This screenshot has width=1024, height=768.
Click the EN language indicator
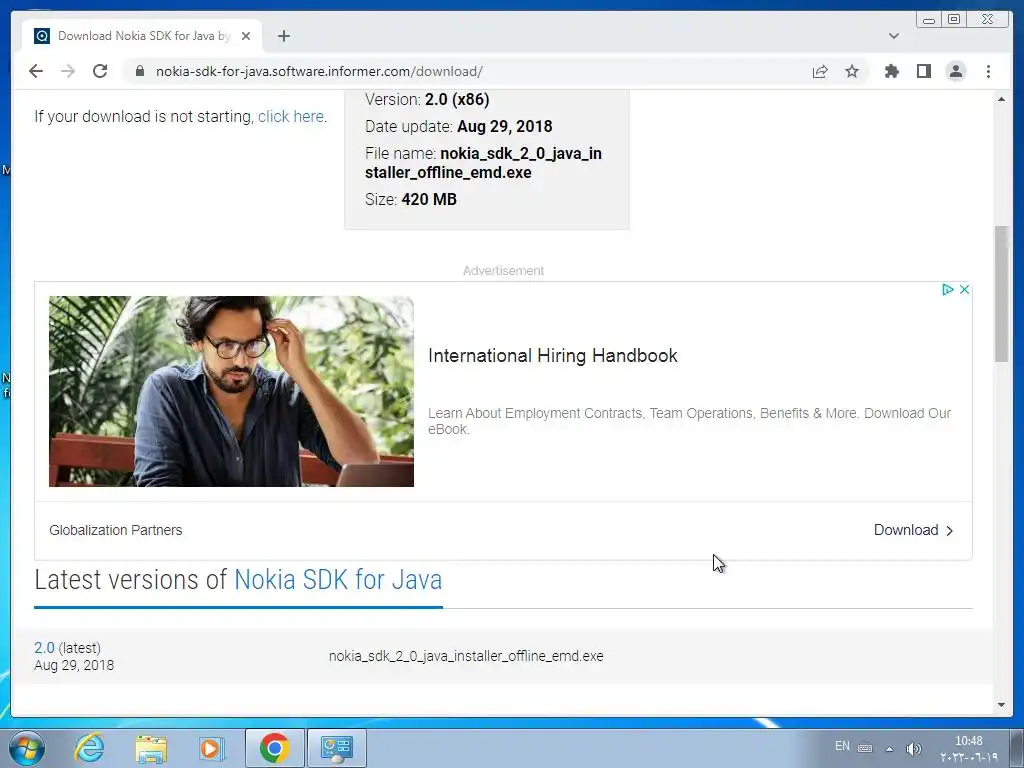(842, 746)
